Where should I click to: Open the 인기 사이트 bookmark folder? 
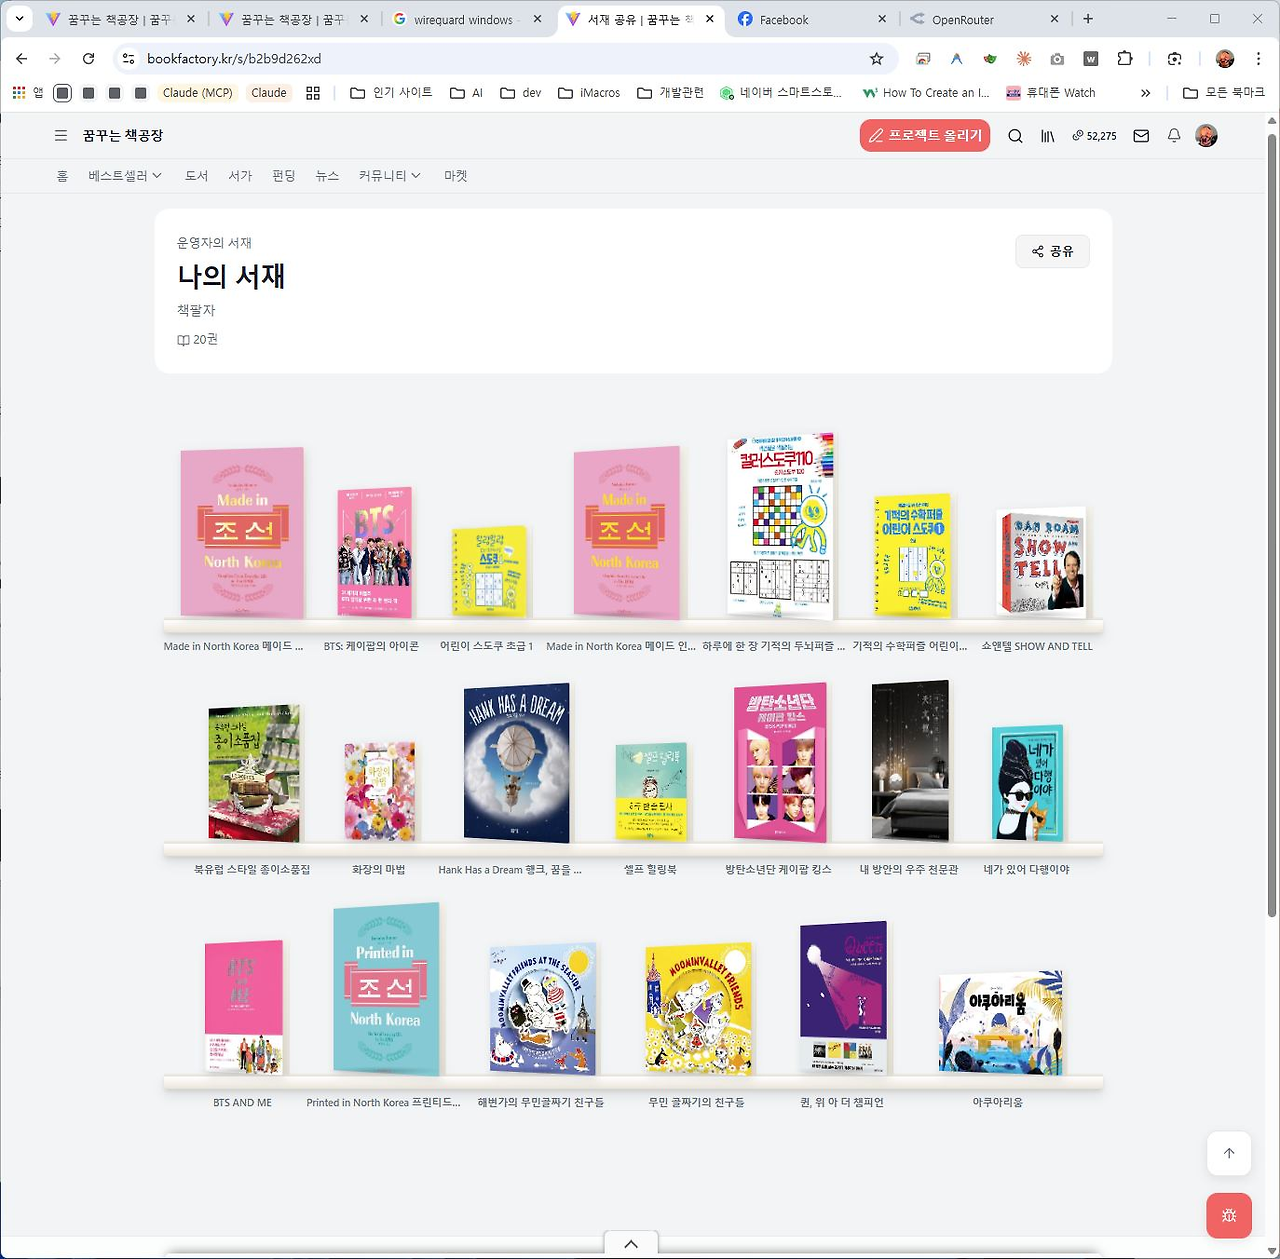click(x=391, y=93)
